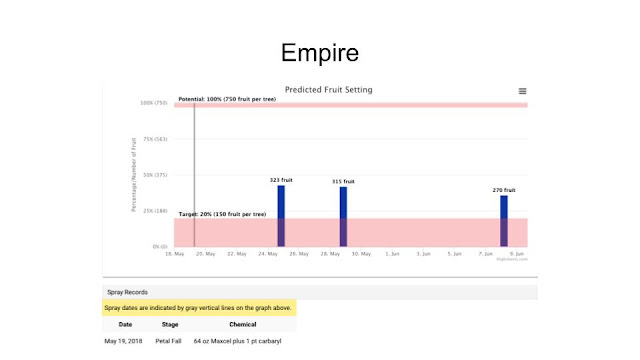Click the 25% (188) y-axis label
The height and width of the screenshot is (360, 640).
tap(155, 211)
